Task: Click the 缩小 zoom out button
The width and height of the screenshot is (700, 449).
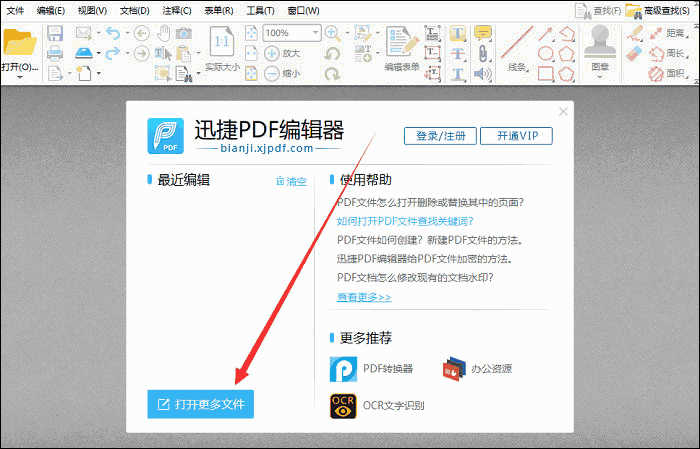Action: [x=282, y=73]
